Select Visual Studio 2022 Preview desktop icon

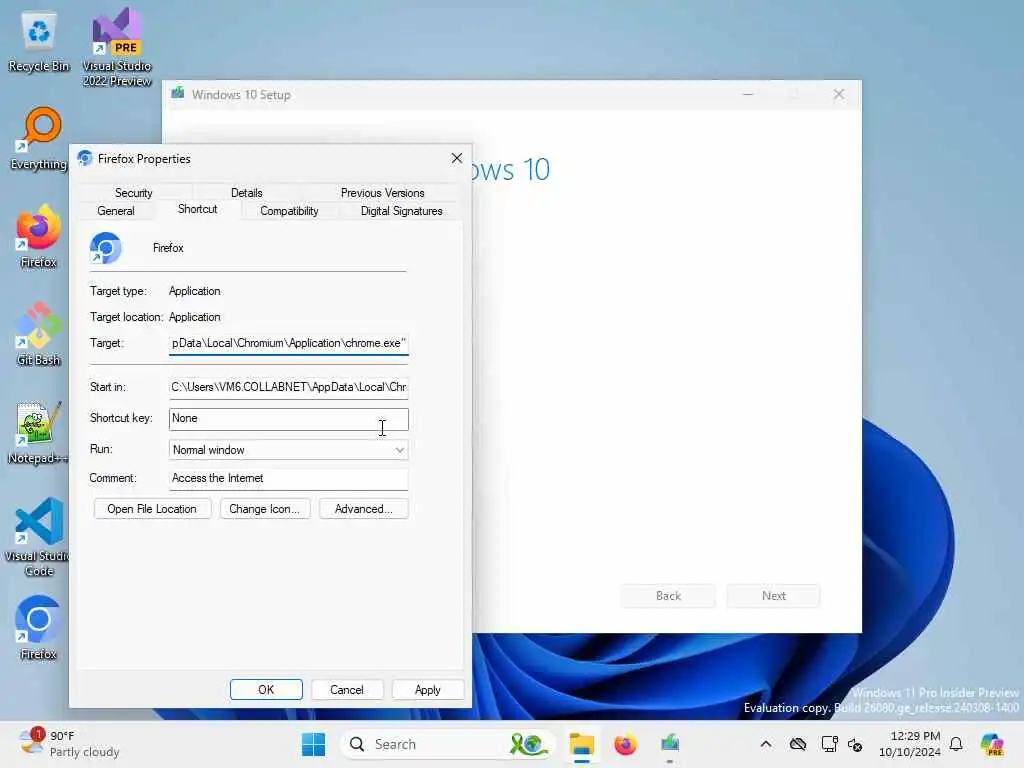pyautogui.click(x=116, y=47)
